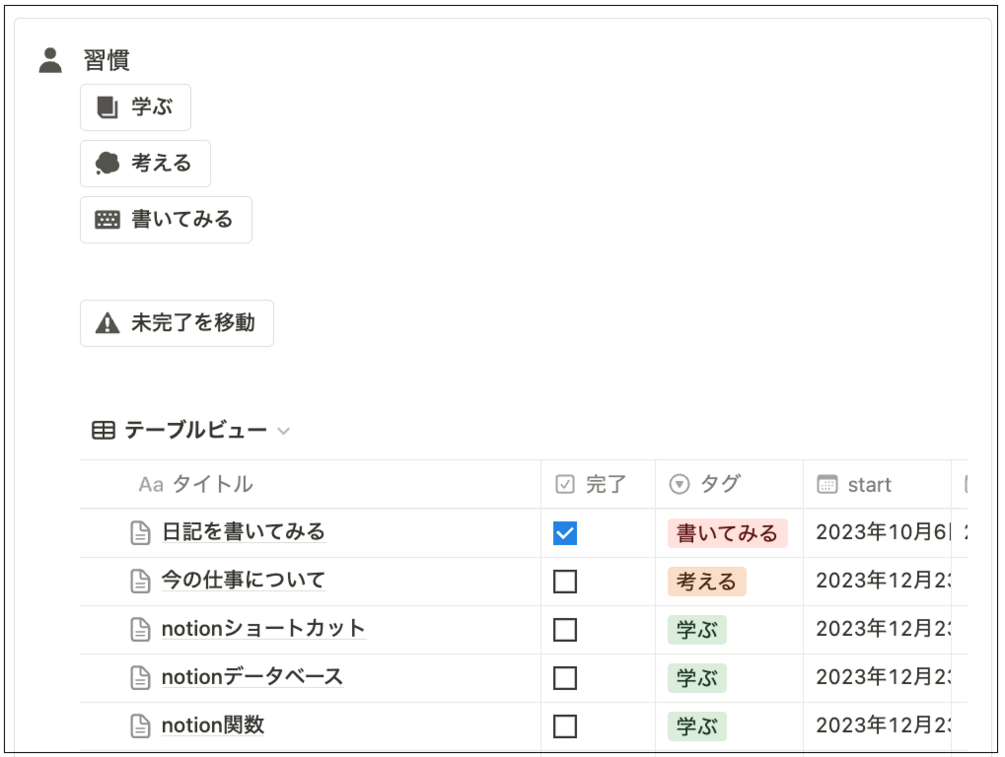Click the table icon beside テーブルビュー
The image size is (1005, 757).
pyautogui.click(x=103, y=431)
